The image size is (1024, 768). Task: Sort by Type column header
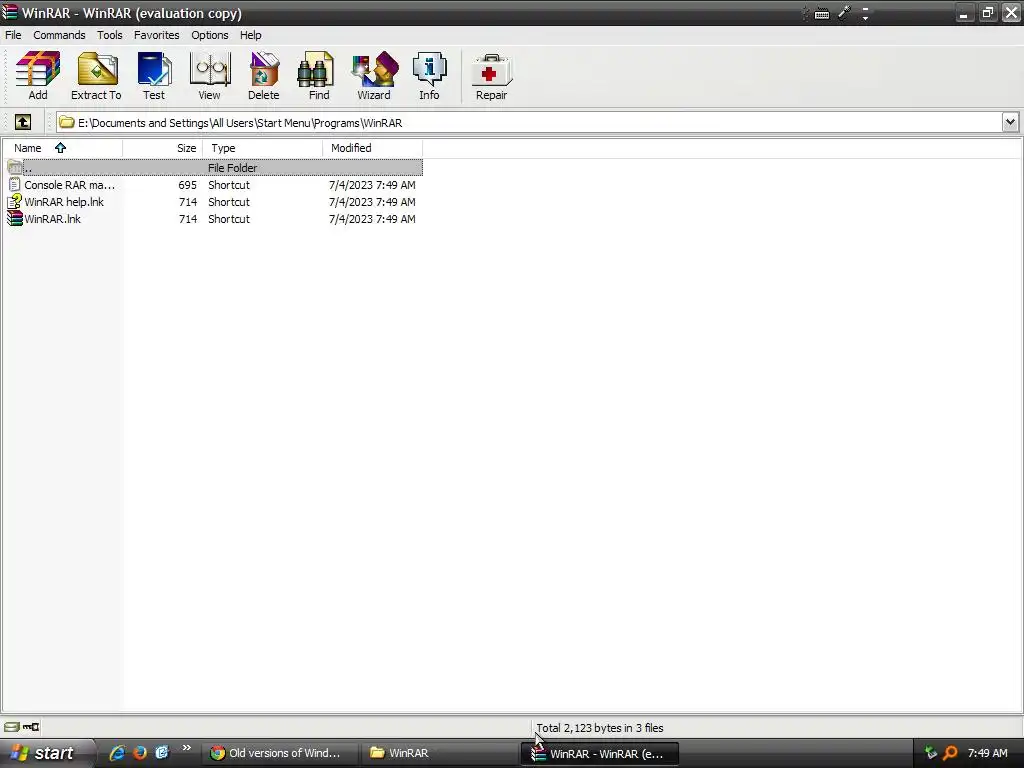tap(263, 148)
